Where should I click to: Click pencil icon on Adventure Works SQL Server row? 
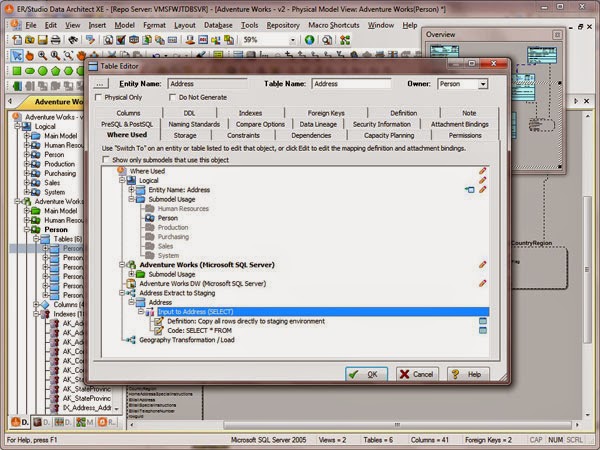tap(483, 264)
